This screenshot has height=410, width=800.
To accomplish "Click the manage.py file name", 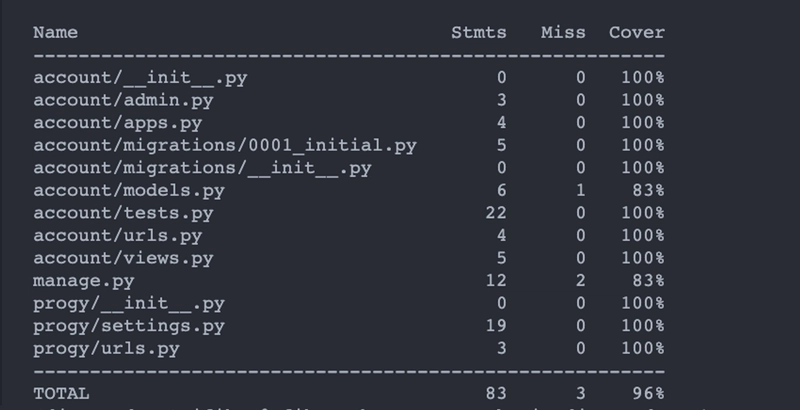I will point(85,281).
